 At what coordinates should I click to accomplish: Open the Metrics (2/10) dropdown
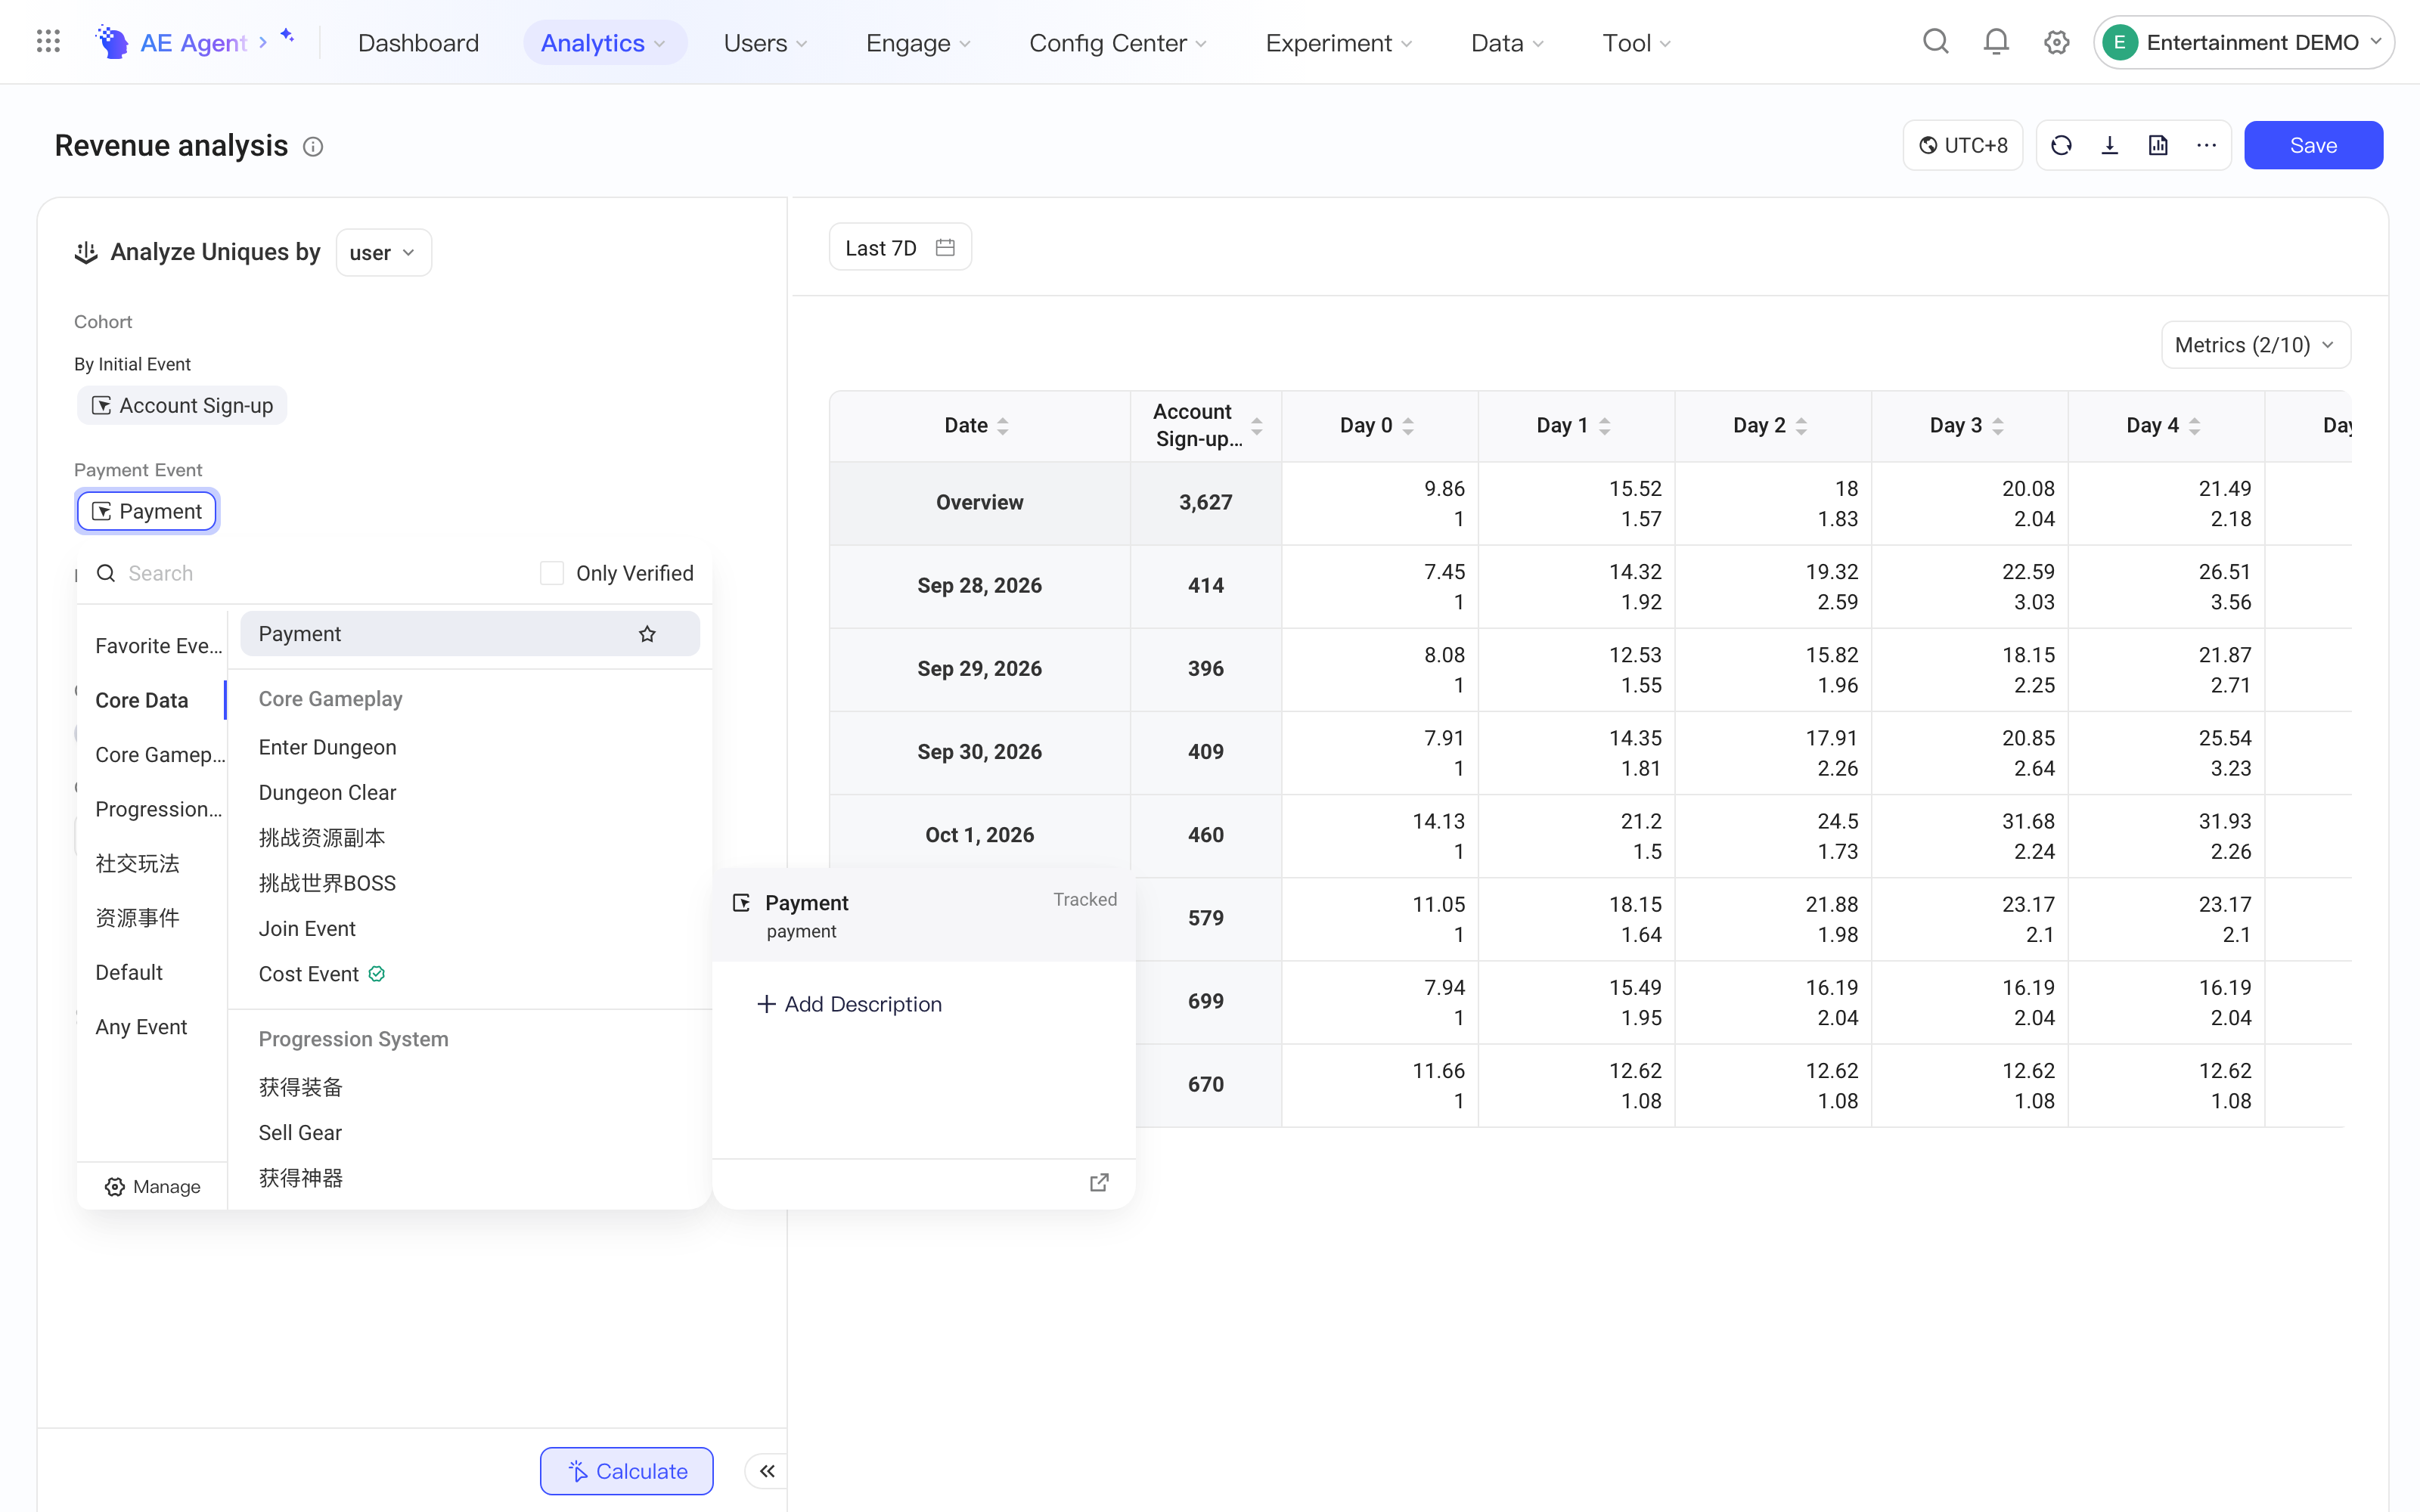click(x=2255, y=345)
